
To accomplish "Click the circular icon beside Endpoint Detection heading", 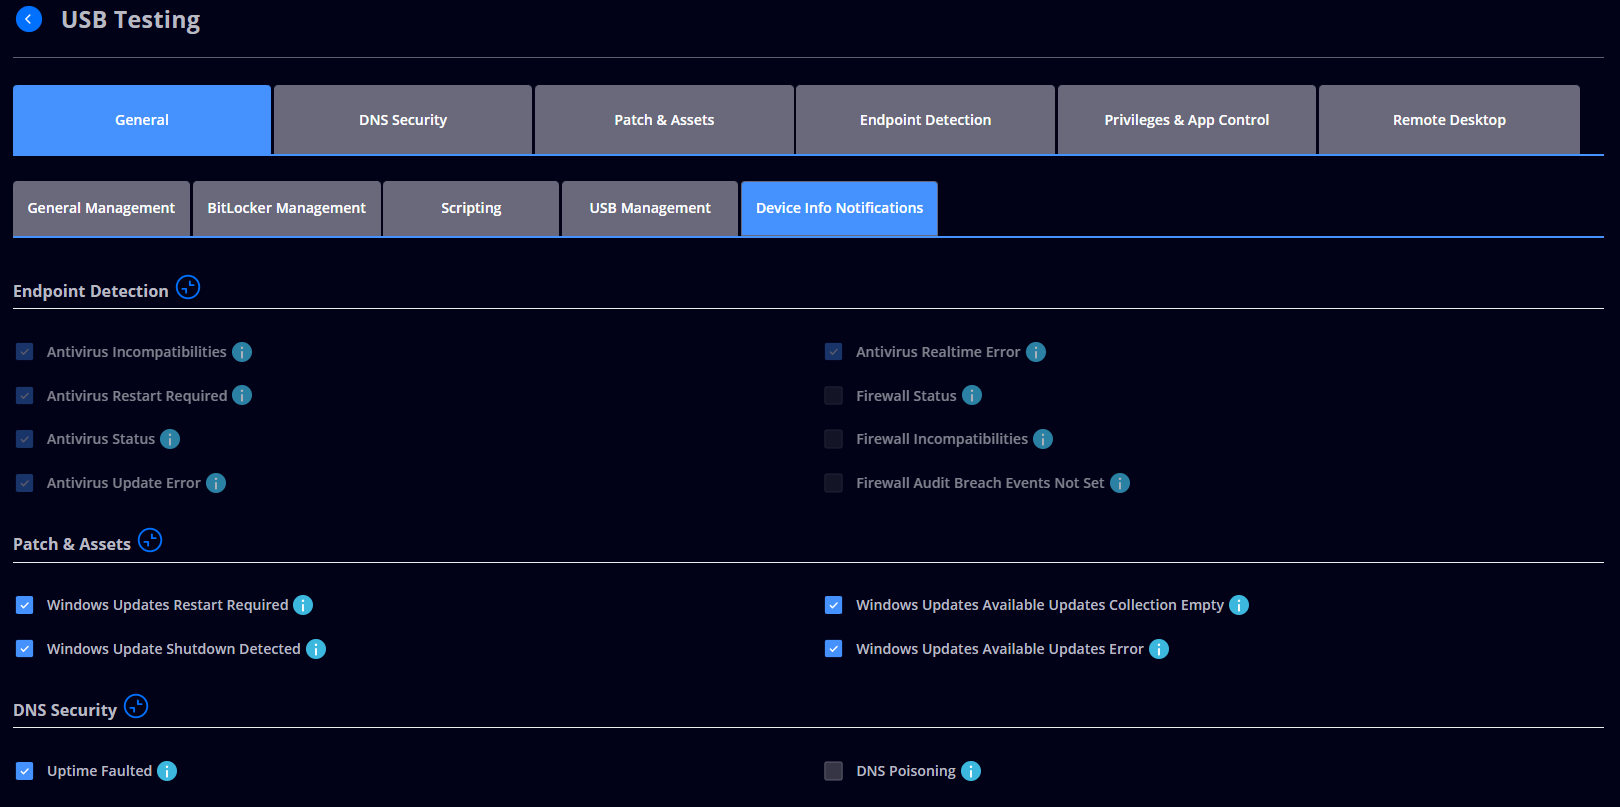I will click(x=188, y=288).
